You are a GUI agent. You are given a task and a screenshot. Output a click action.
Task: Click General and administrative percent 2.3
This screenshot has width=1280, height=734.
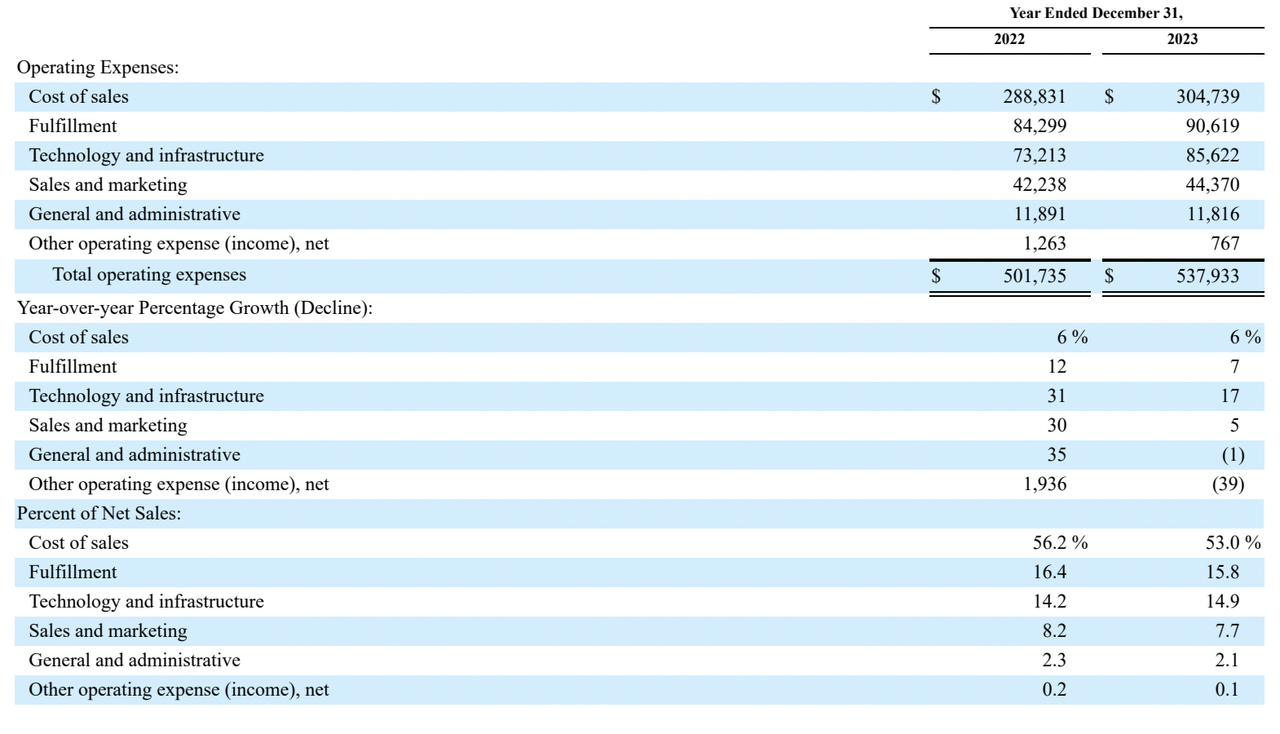(x=1054, y=660)
